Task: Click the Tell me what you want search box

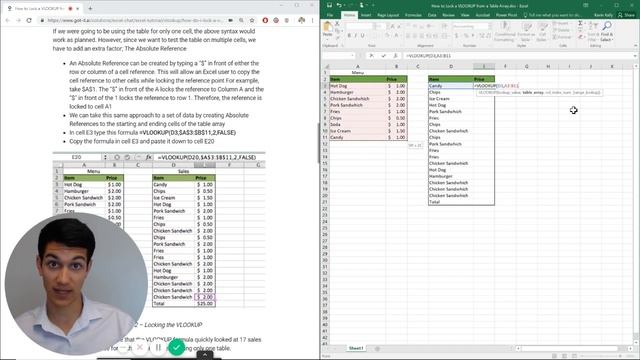Action: point(552,15)
